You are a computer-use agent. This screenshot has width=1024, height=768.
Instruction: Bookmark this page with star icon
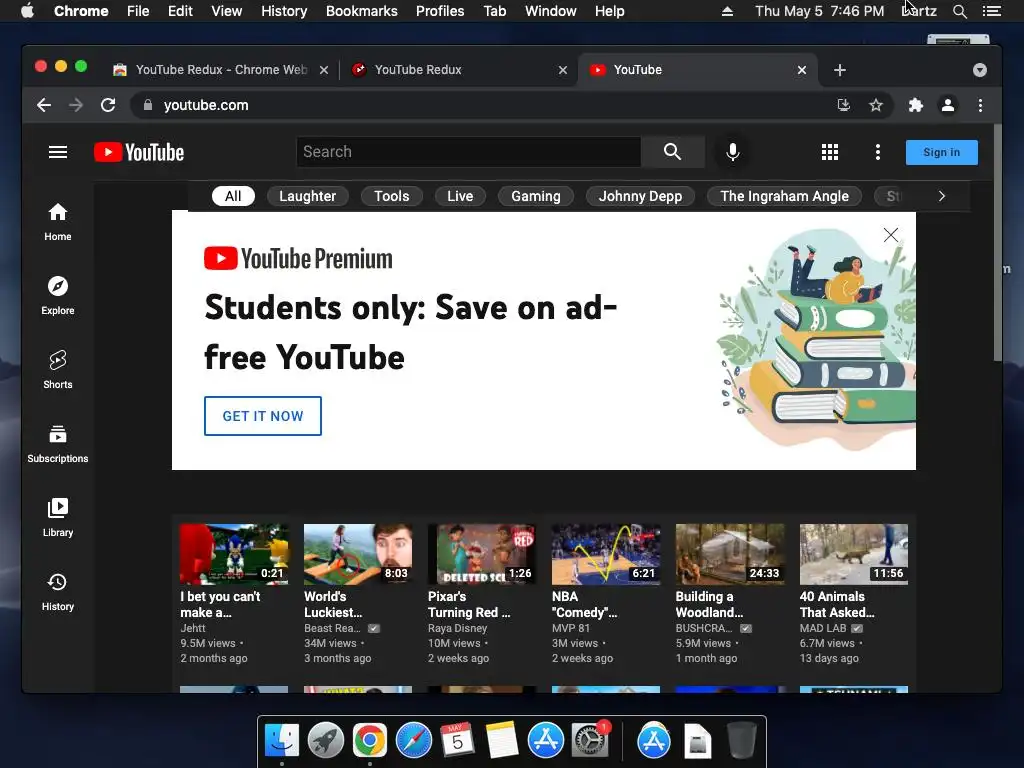click(876, 105)
